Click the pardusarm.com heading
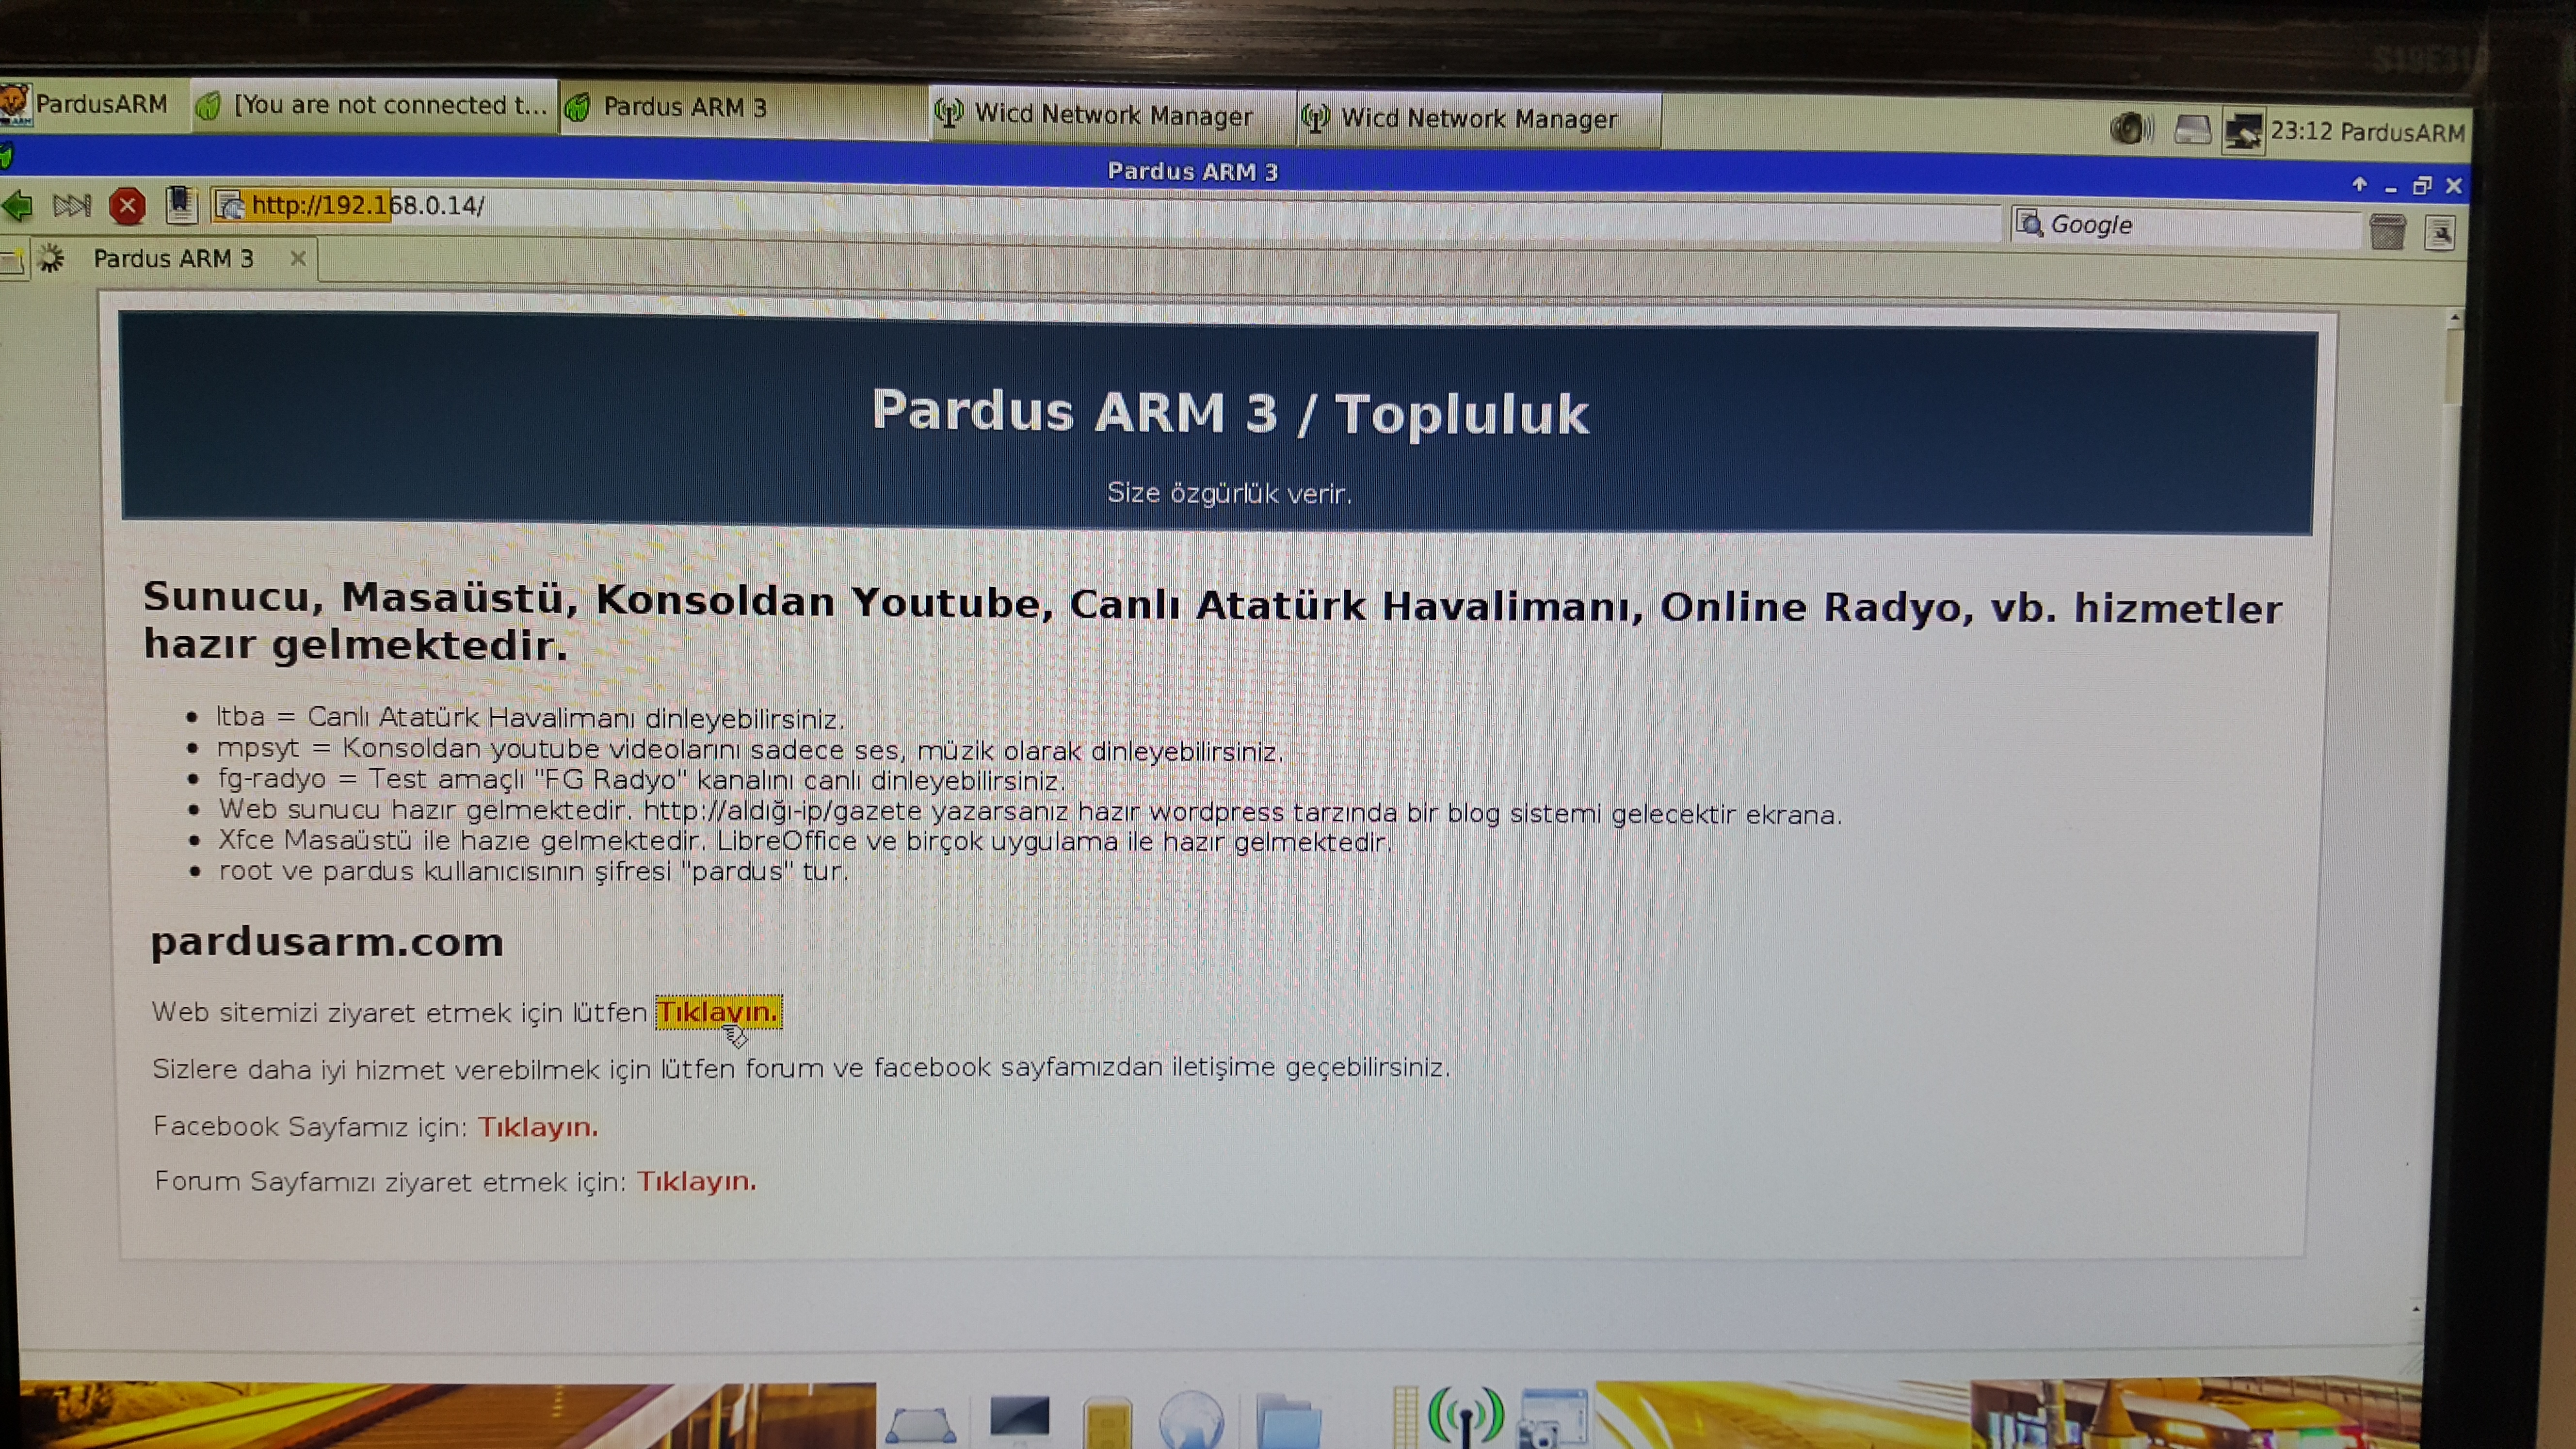 point(327,942)
